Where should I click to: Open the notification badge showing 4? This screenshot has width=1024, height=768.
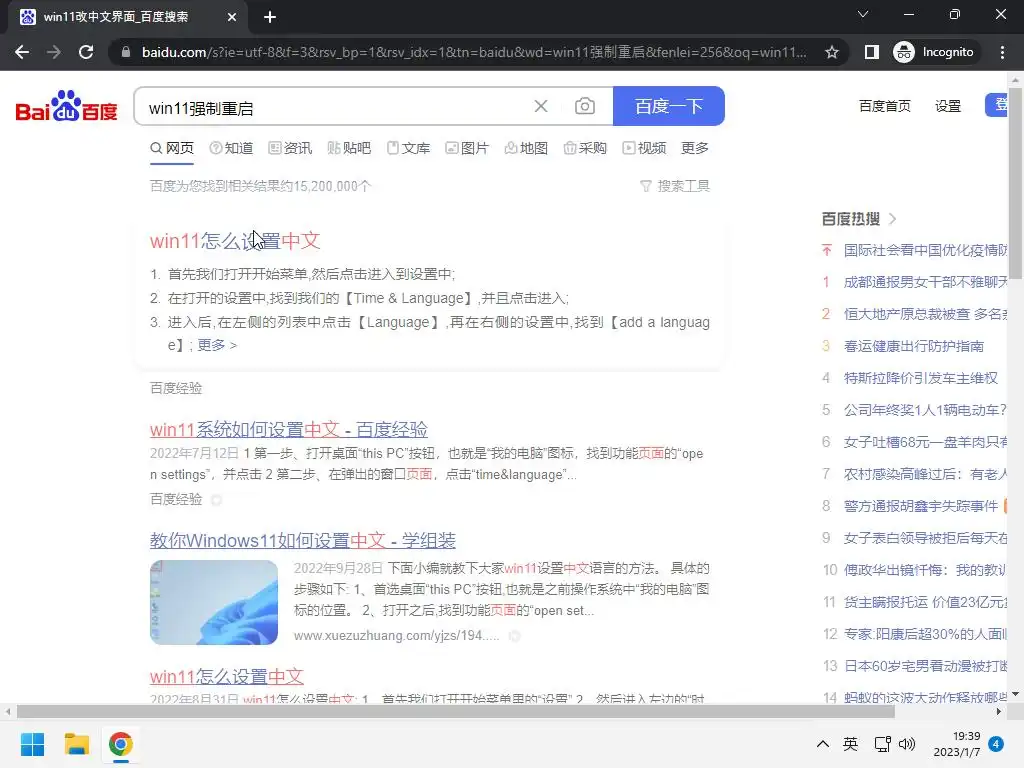click(x=996, y=744)
